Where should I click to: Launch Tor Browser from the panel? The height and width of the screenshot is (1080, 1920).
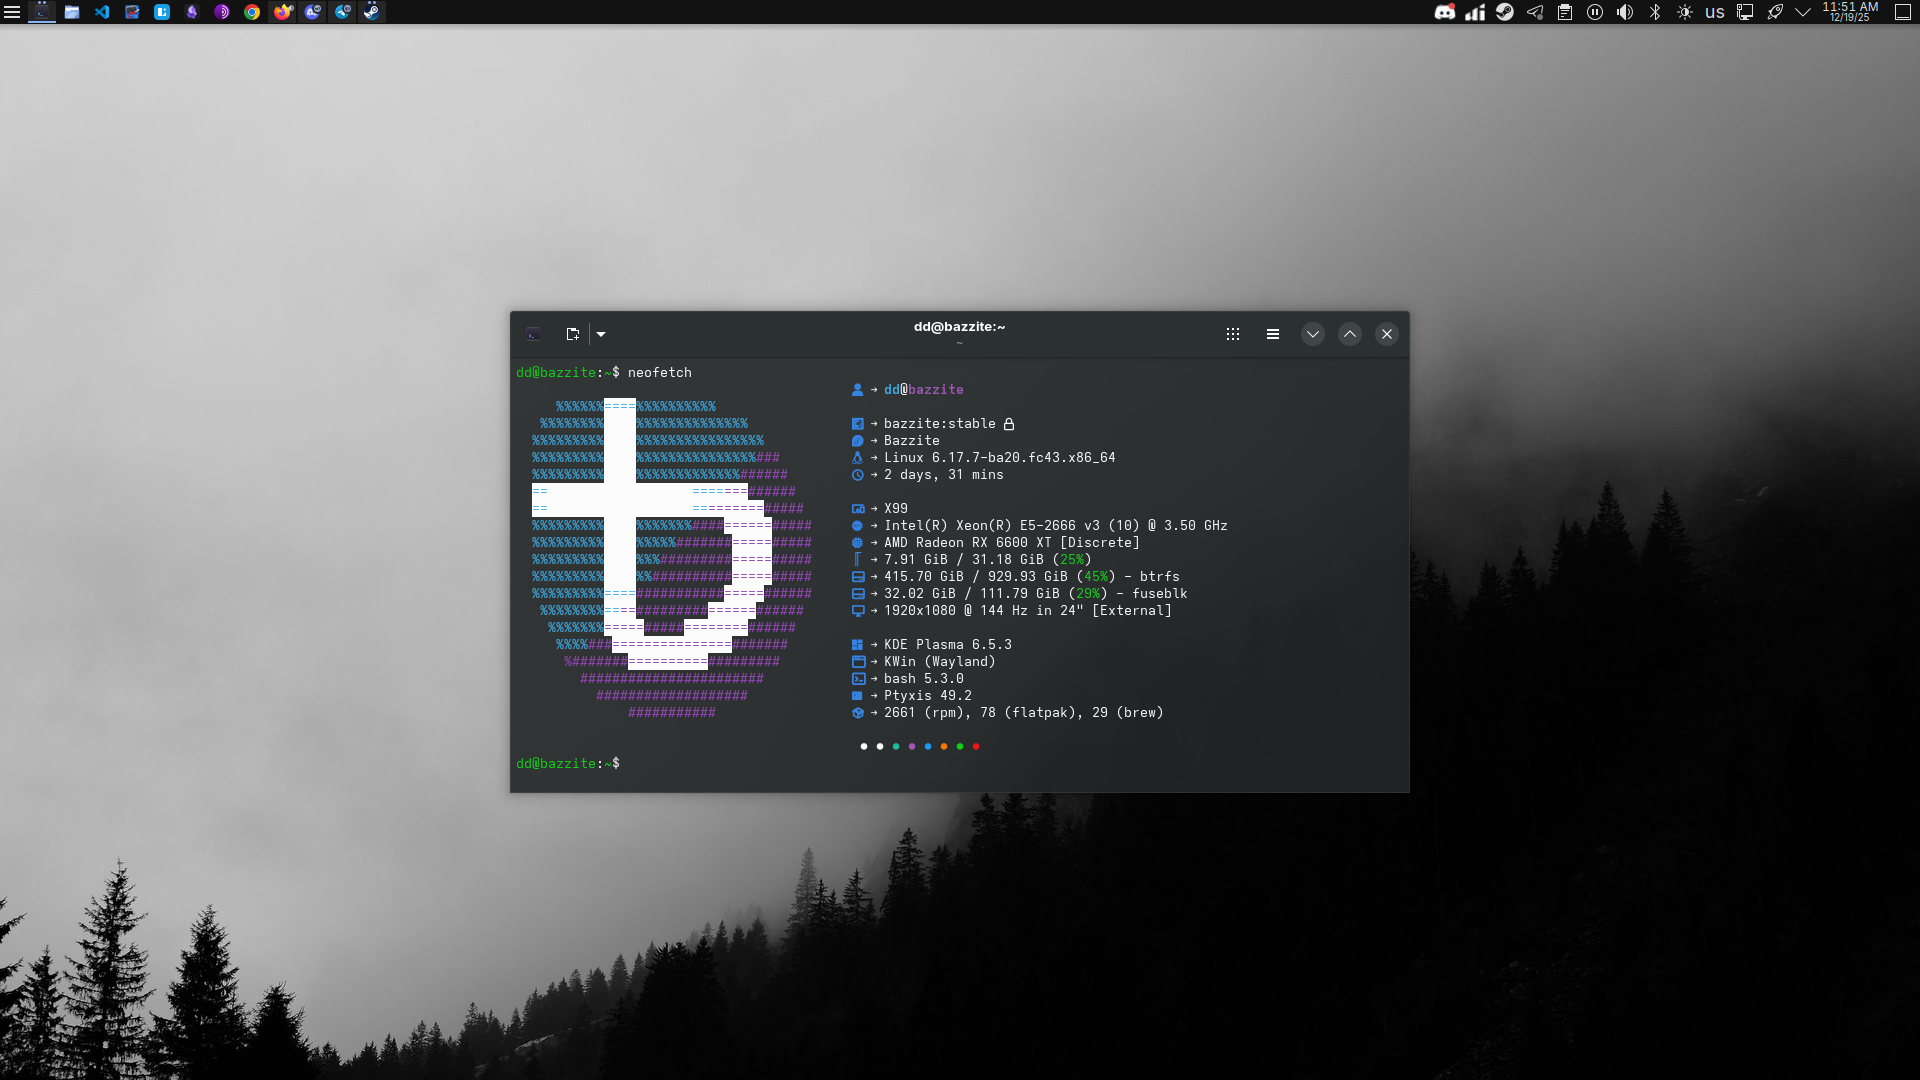tap(222, 12)
